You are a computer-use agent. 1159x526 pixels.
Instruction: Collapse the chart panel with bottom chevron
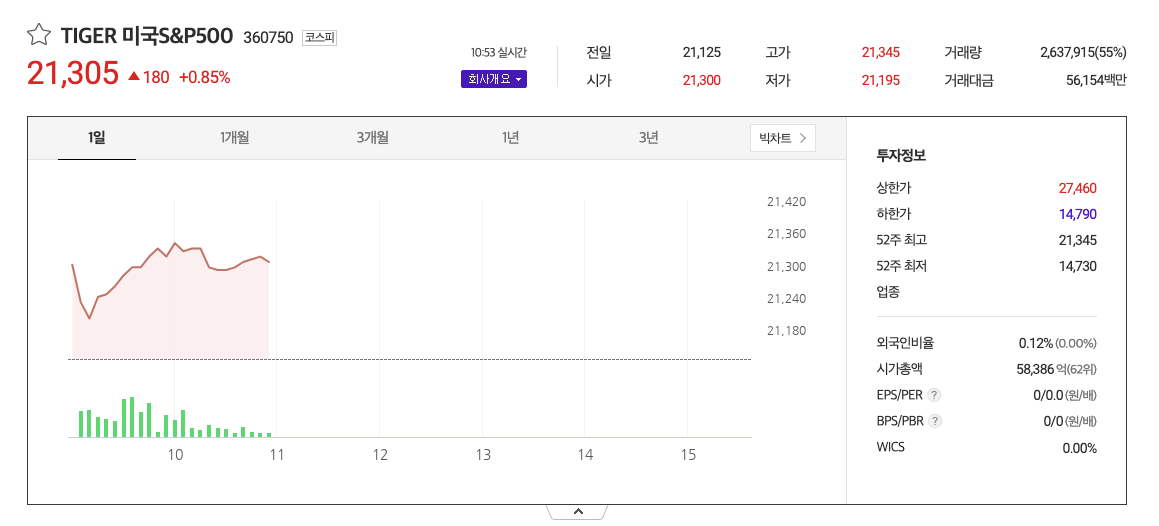pos(578,511)
